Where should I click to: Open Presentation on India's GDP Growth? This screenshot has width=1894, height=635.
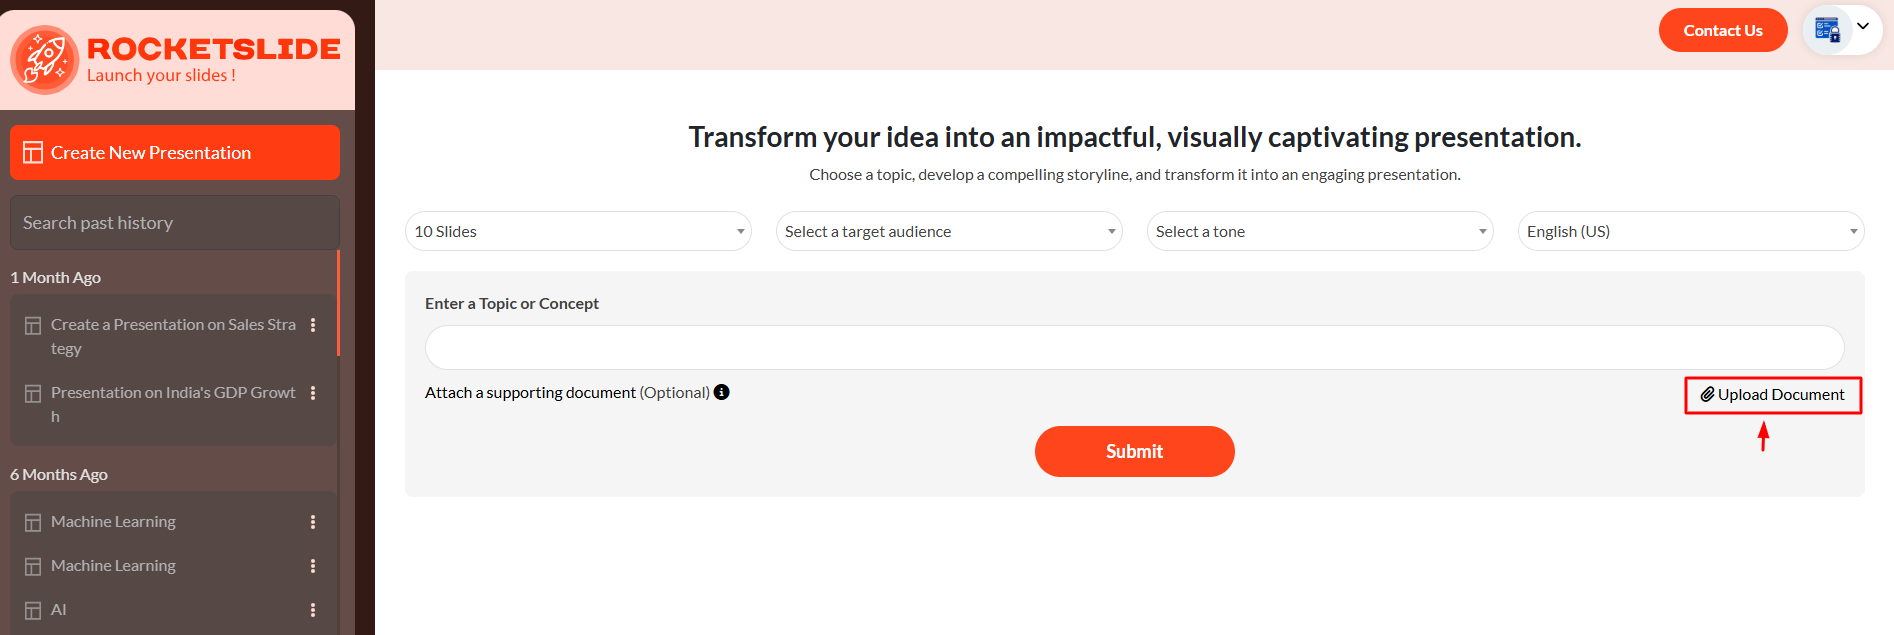(x=173, y=404)
